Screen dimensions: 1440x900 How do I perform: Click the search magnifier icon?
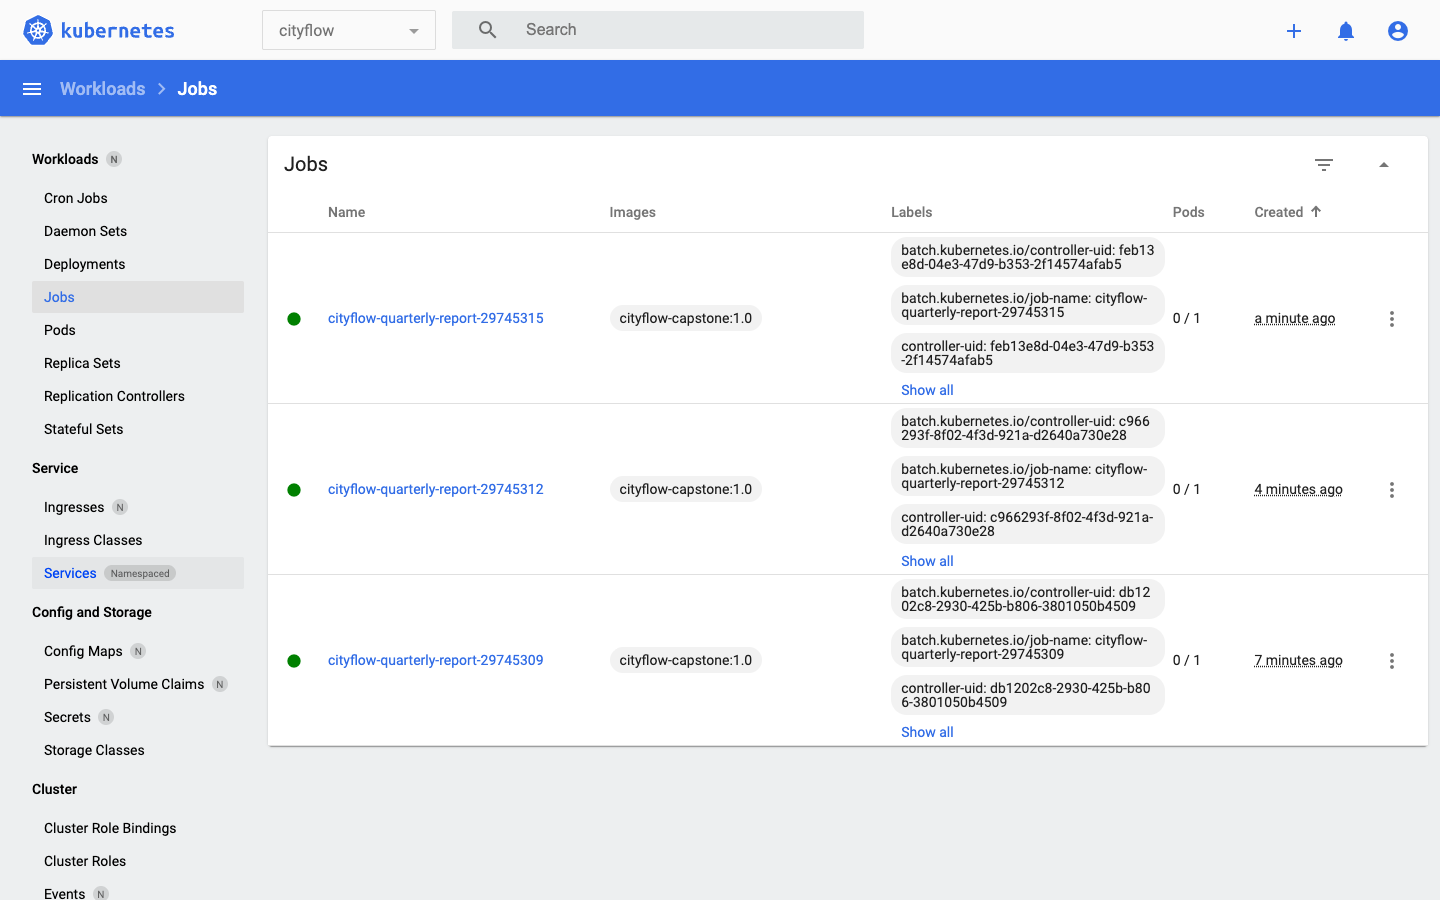point(487,30)
